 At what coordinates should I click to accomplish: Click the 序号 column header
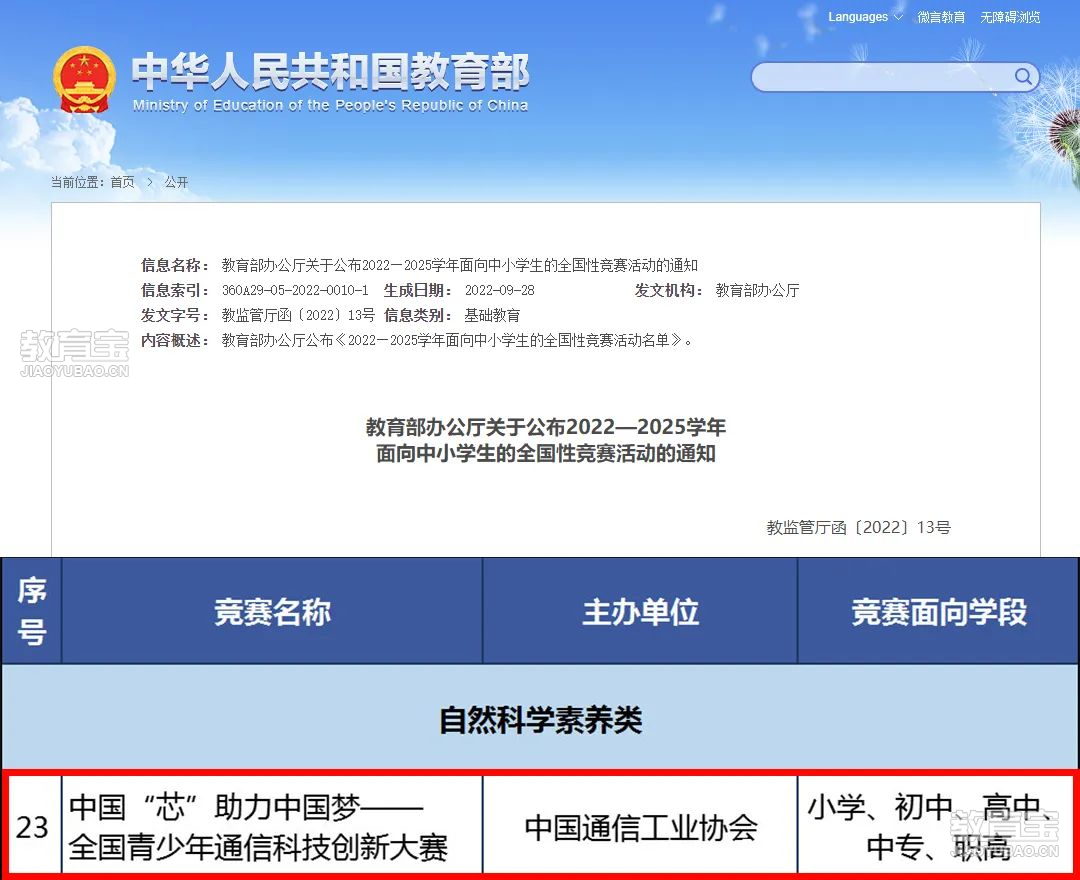click(x=32, y=611)
